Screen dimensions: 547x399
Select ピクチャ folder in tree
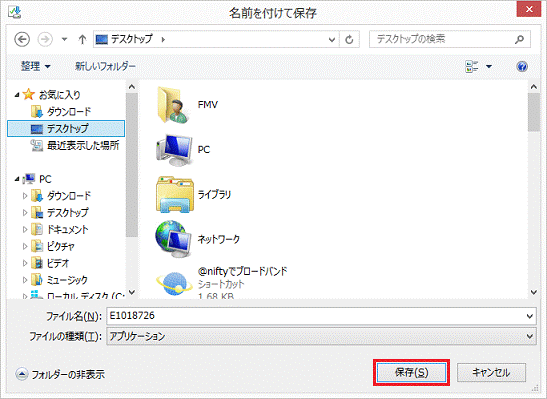(x=61, y=246)
